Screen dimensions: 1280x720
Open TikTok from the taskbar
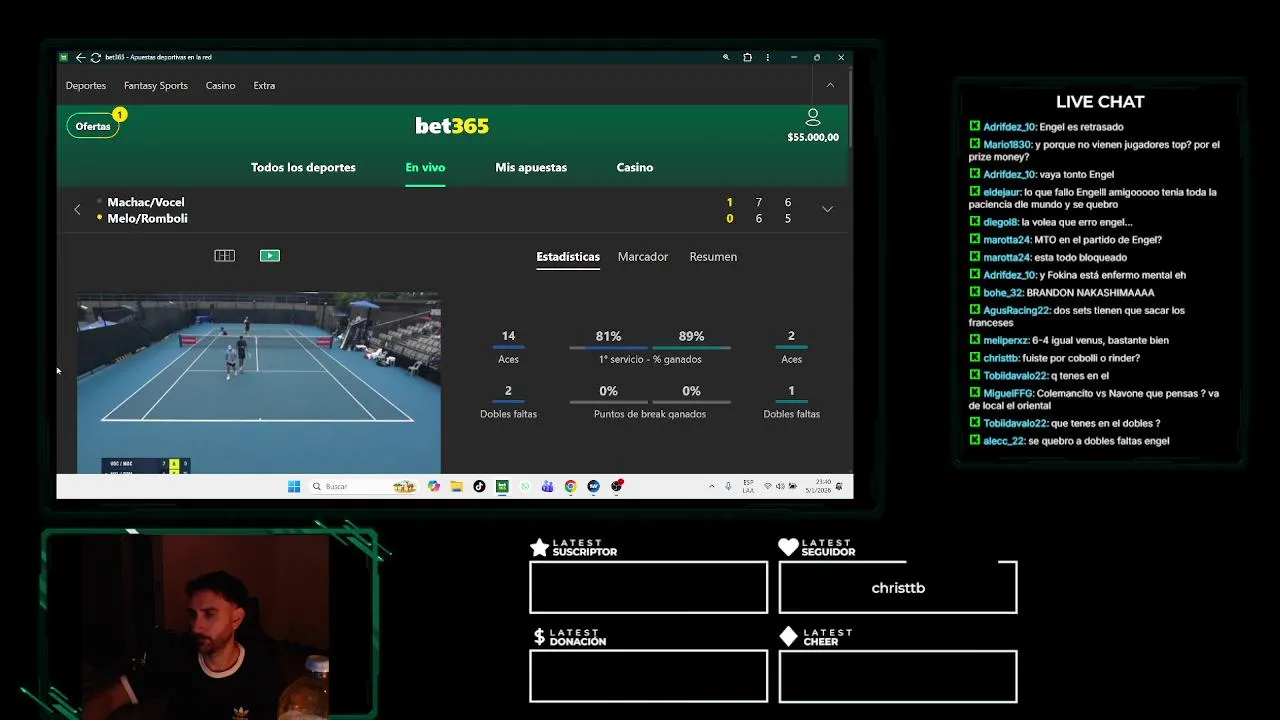click(x=479, y=486)
